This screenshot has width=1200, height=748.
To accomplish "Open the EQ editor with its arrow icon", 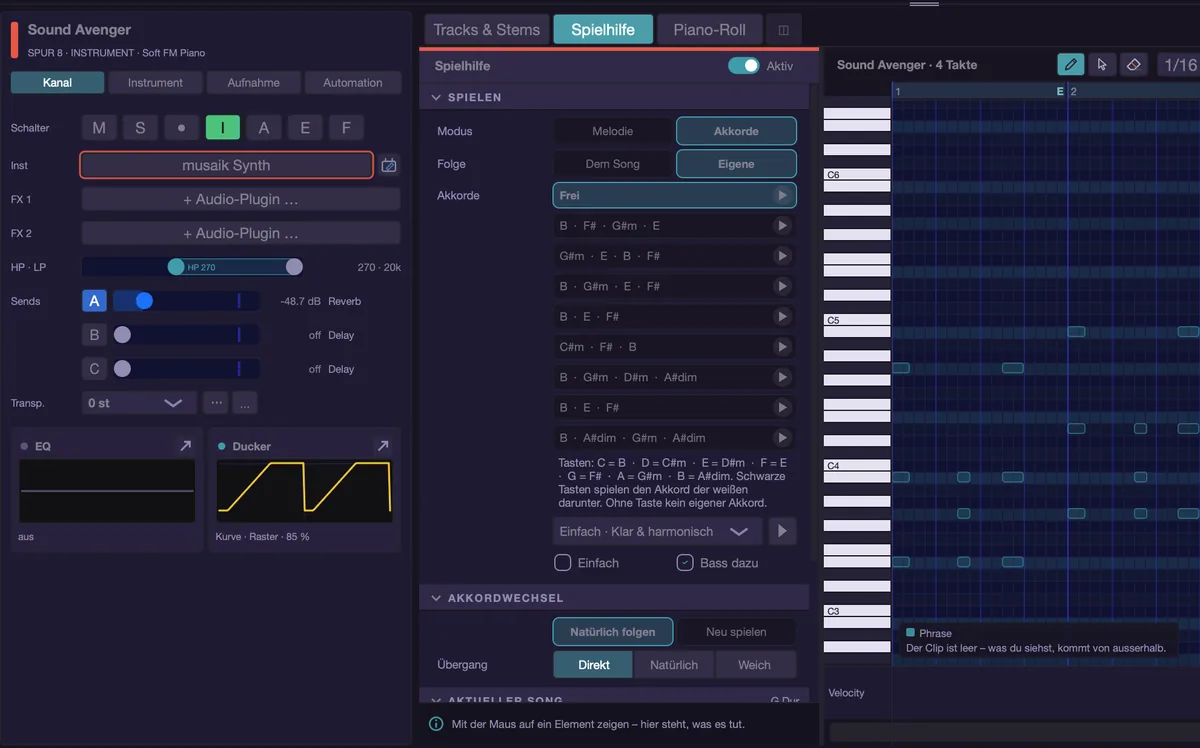I will coord(185,446).
